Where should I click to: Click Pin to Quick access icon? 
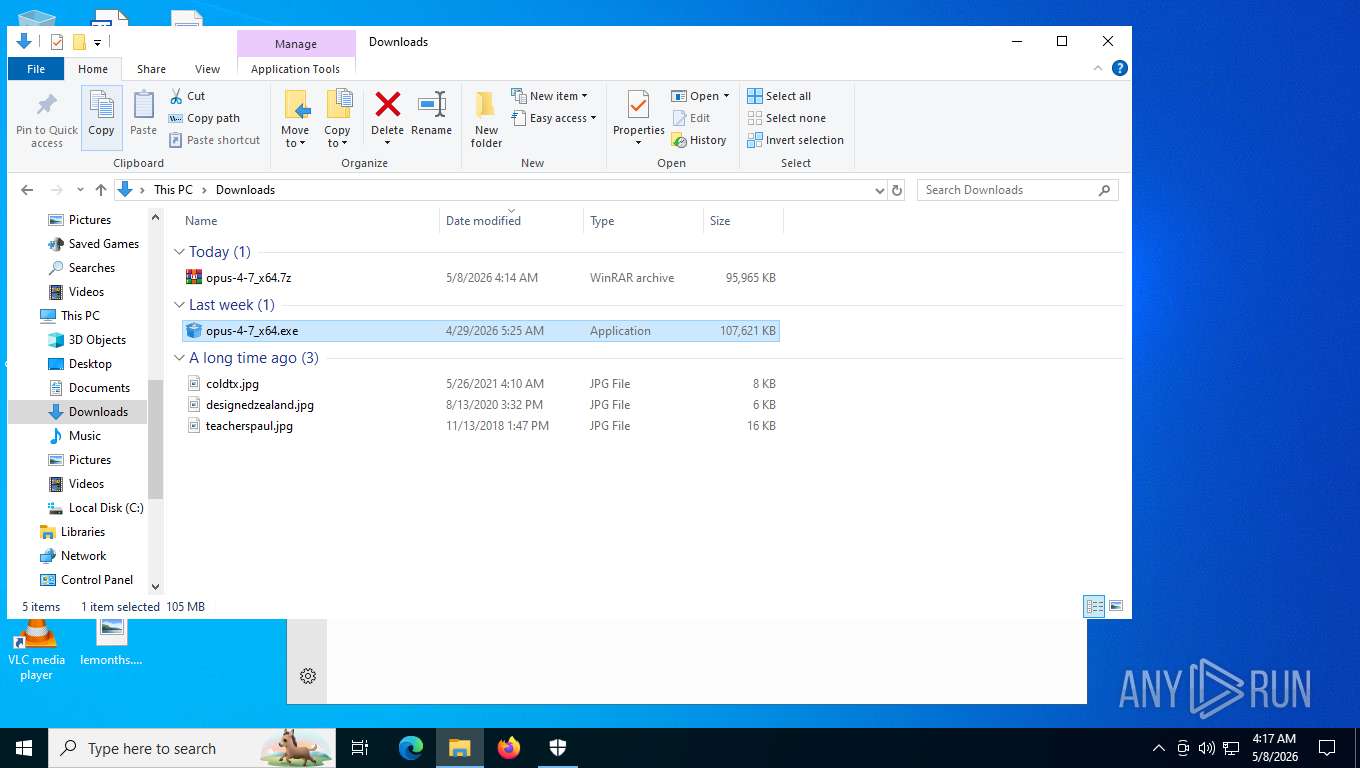click(x=46, y=105)
